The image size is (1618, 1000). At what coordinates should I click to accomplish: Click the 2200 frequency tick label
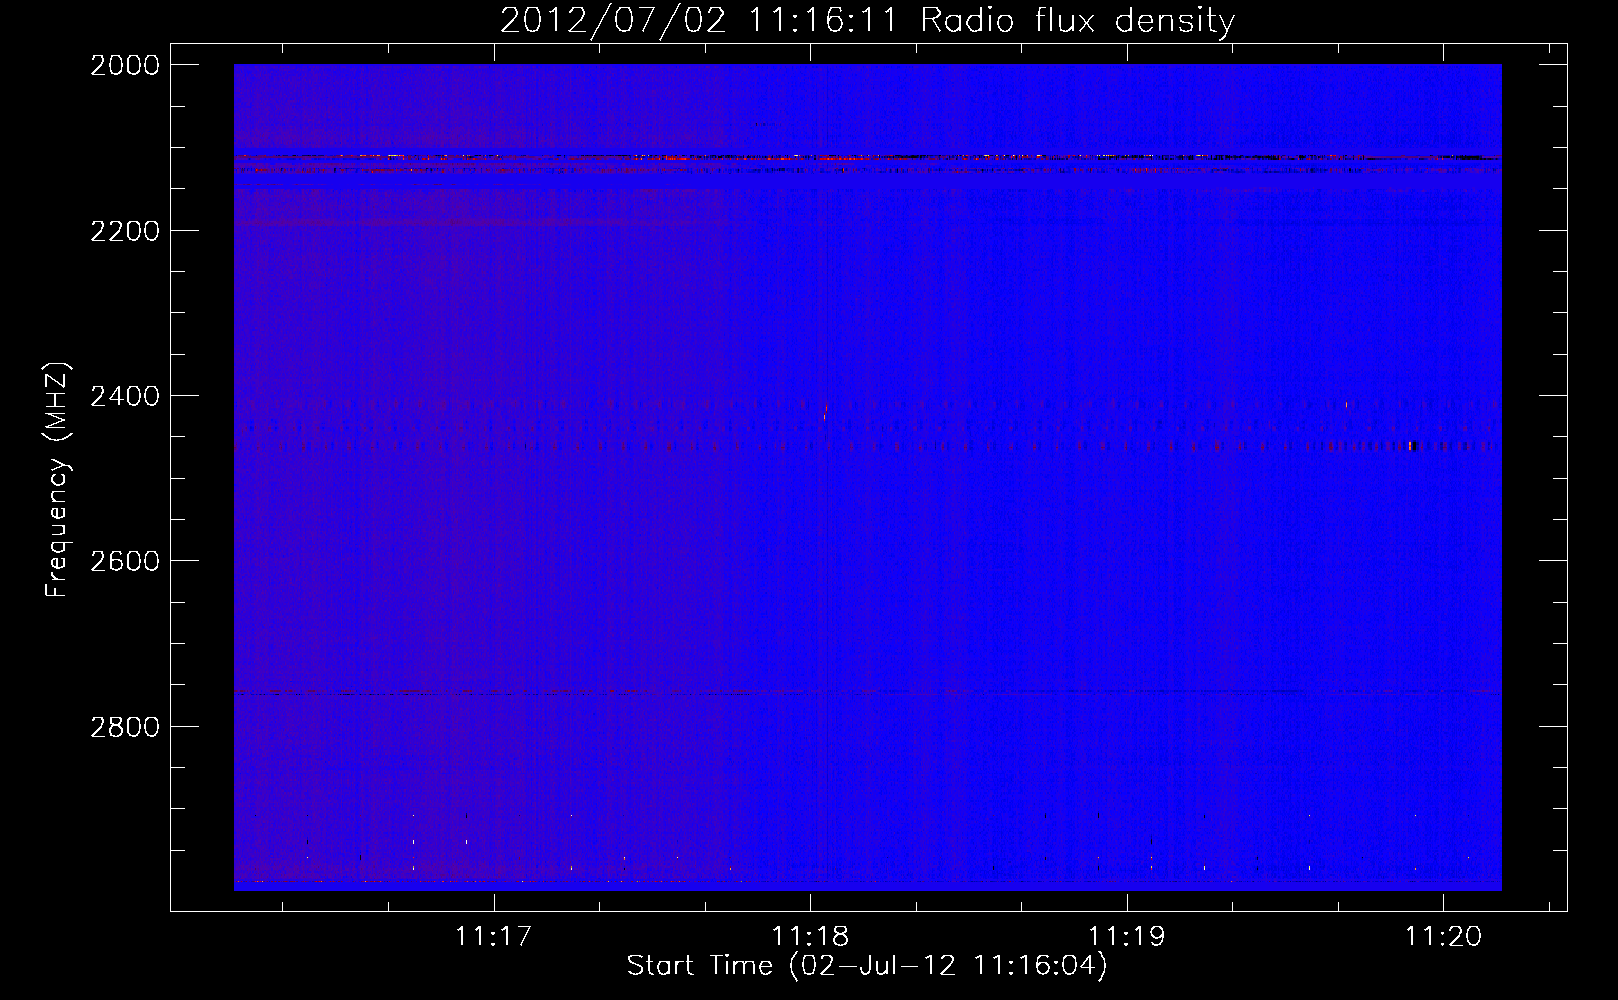(125, 231)
